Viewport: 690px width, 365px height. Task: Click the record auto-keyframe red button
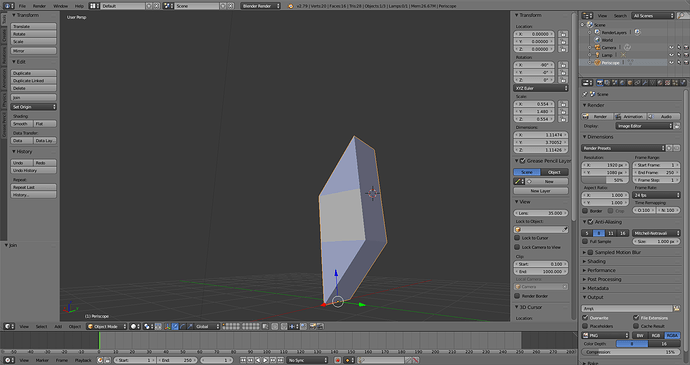(x=338, y=360)
